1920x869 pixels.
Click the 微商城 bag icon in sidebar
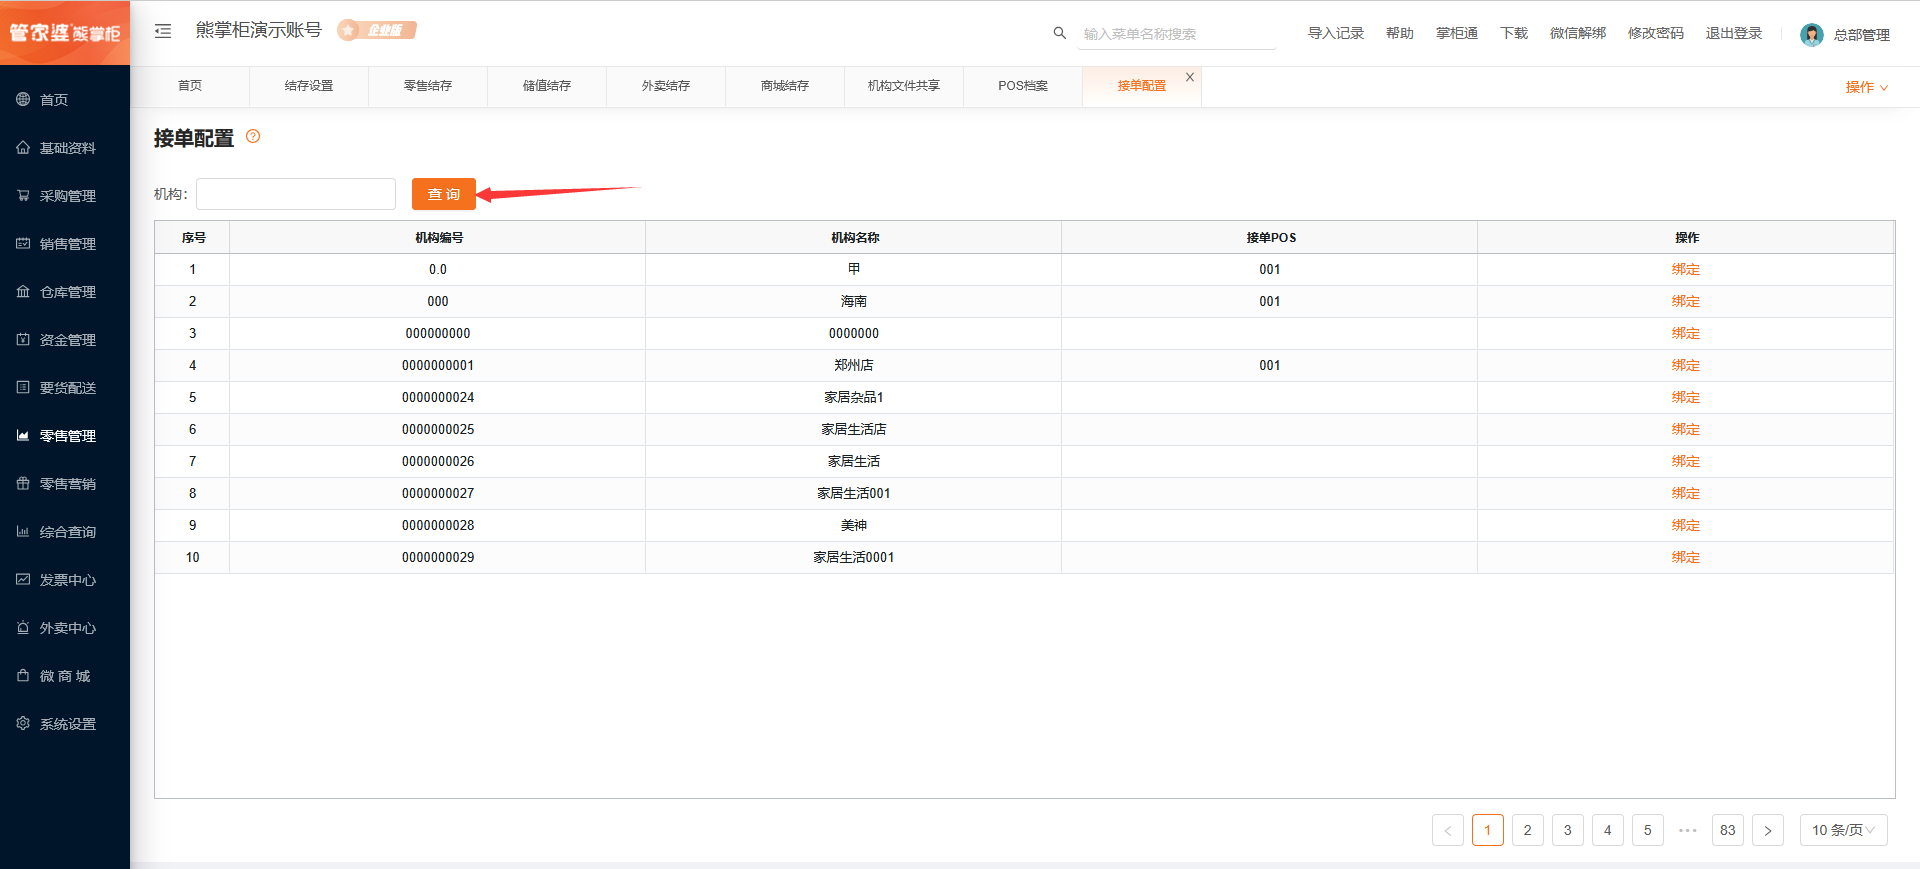(x=23, y=675)
